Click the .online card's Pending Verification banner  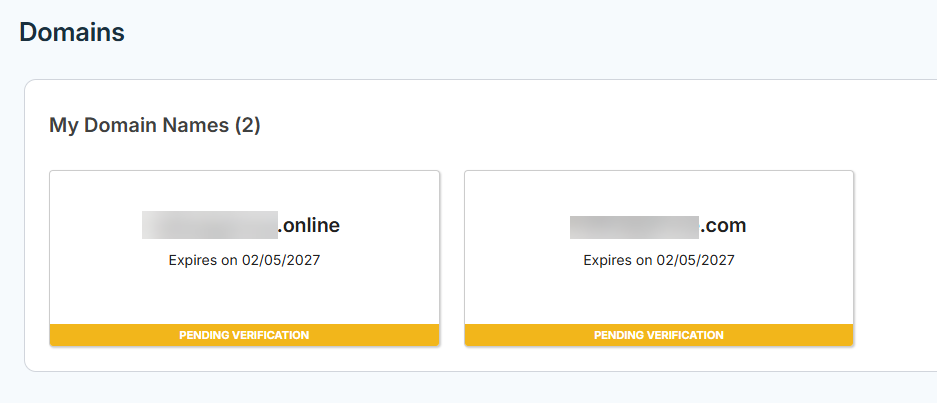244,335
